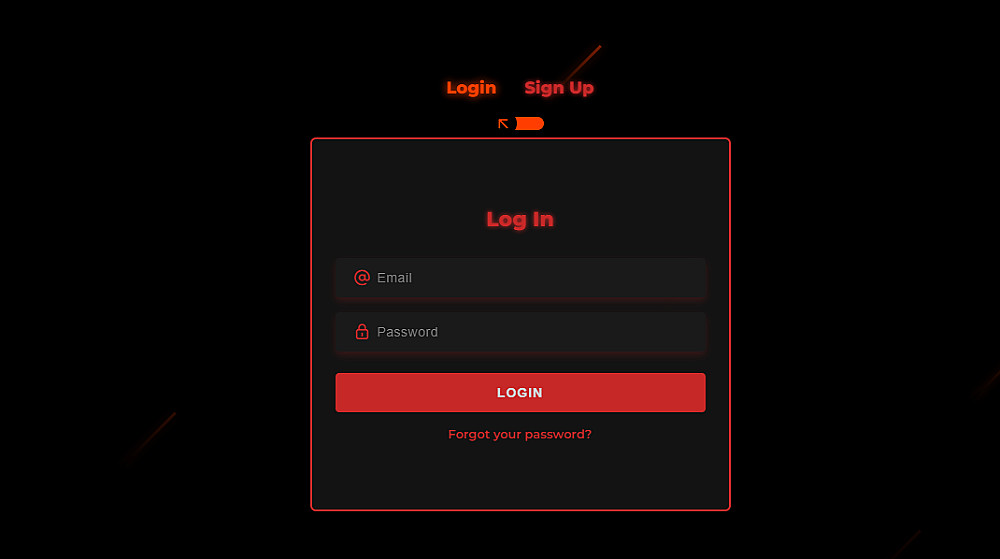This screenshot has width=1000, height=559.
Task: Switch to the Sign Up tab
Action: 559,88
